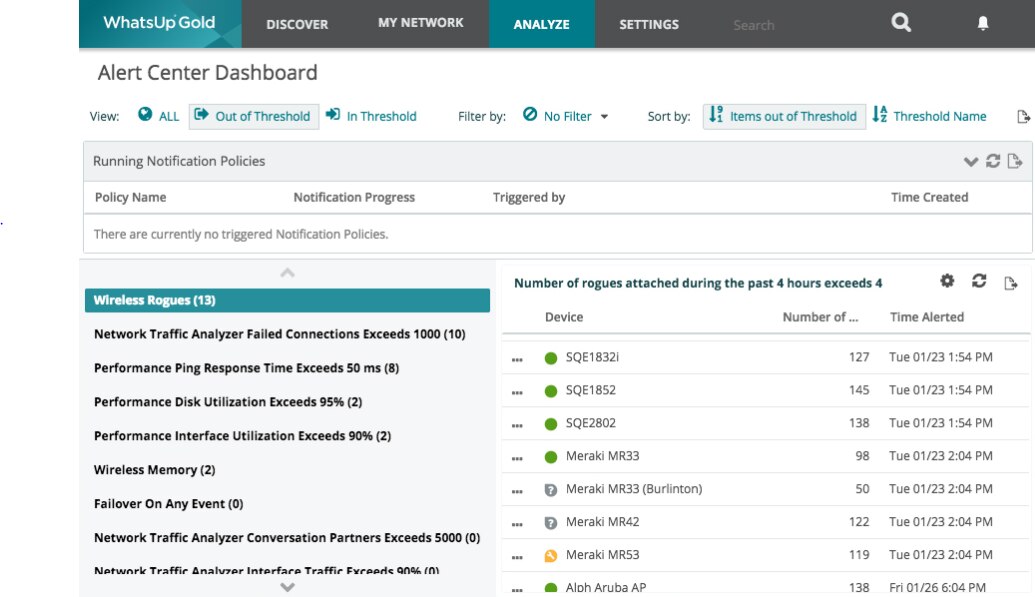Select the ALL view option
1035x597 pixels.
[x=158, y=116]
